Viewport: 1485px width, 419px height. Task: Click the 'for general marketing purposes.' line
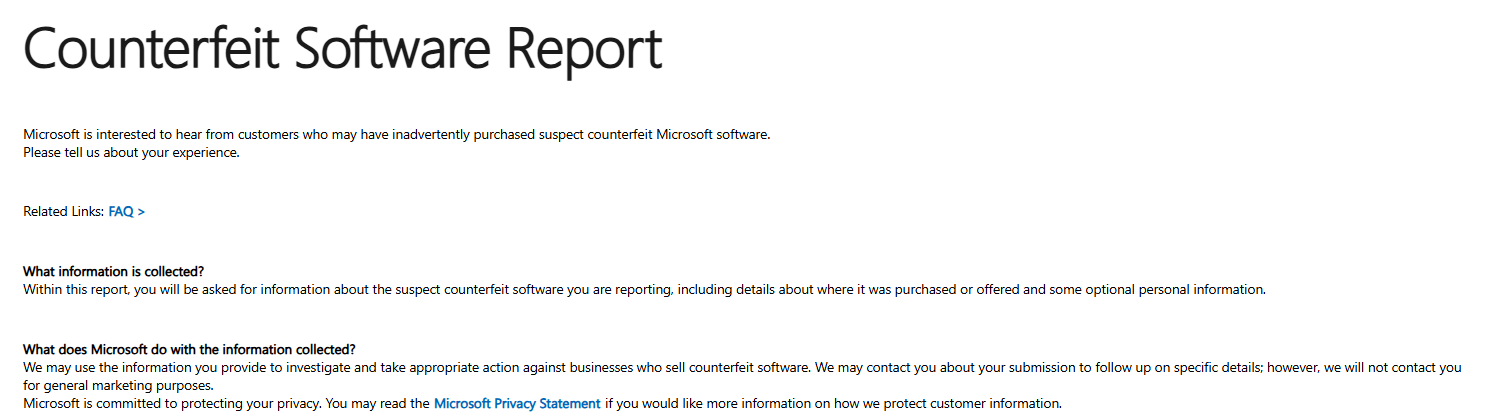118,386
